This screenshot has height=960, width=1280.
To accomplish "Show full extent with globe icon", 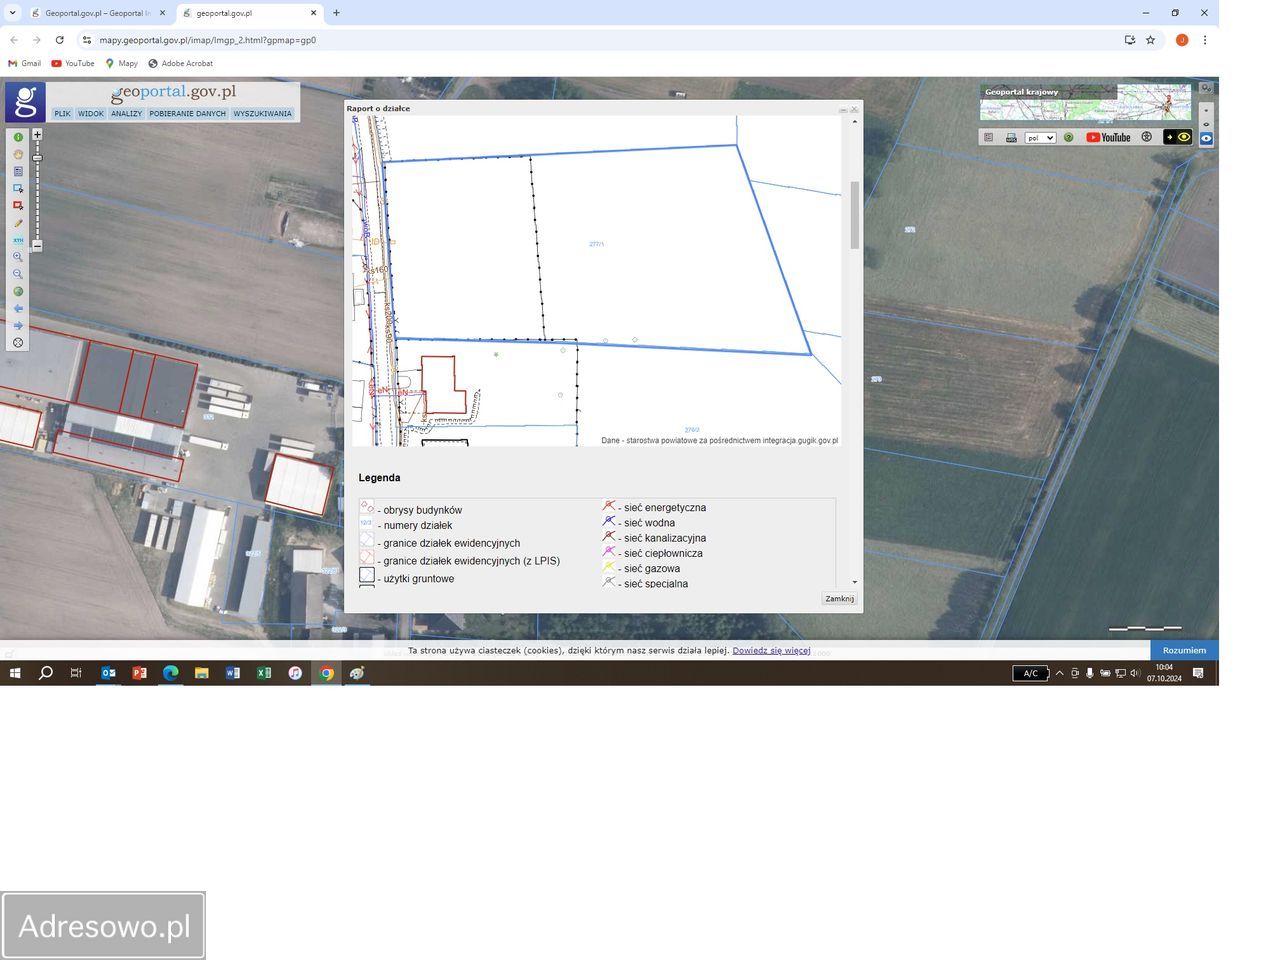I will tap(18, 292).
